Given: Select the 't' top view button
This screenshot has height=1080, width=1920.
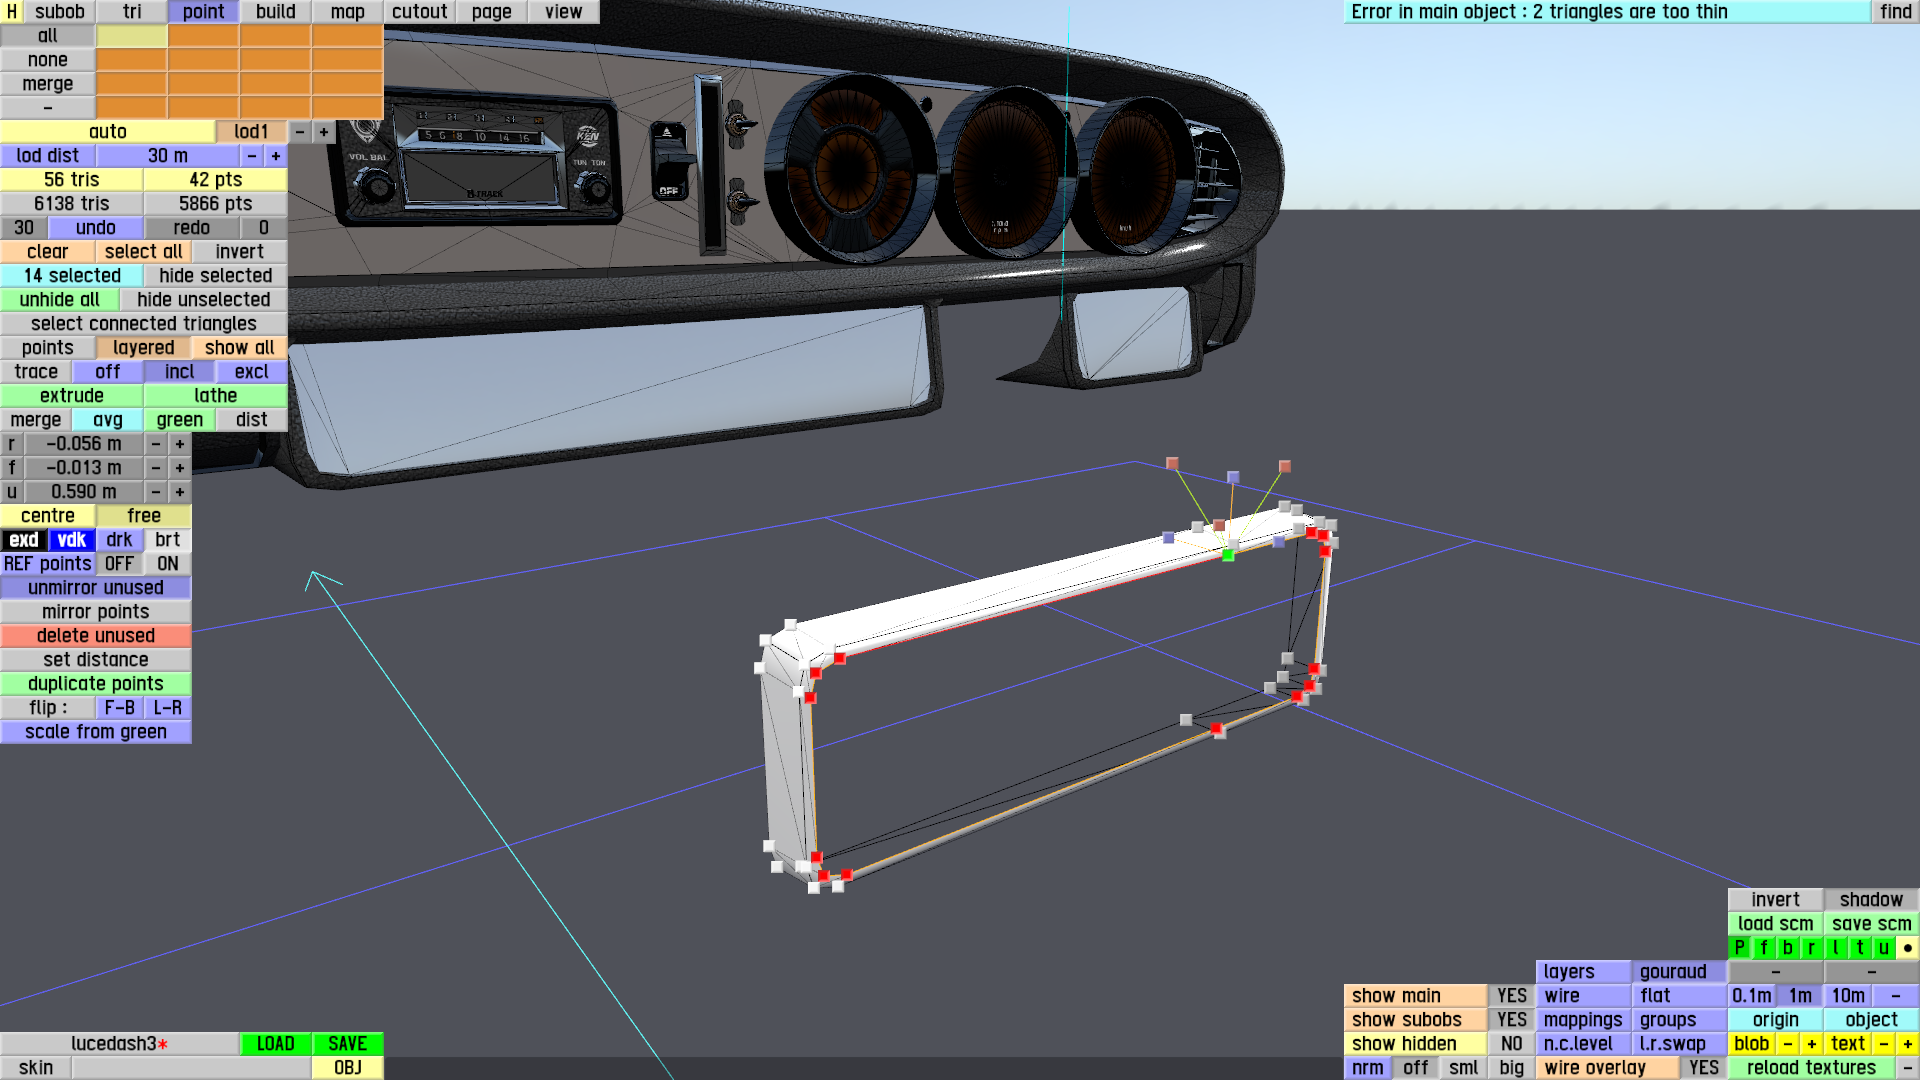Looking at the screenshot, I should pyautogui.click(x=1859, y=948).
